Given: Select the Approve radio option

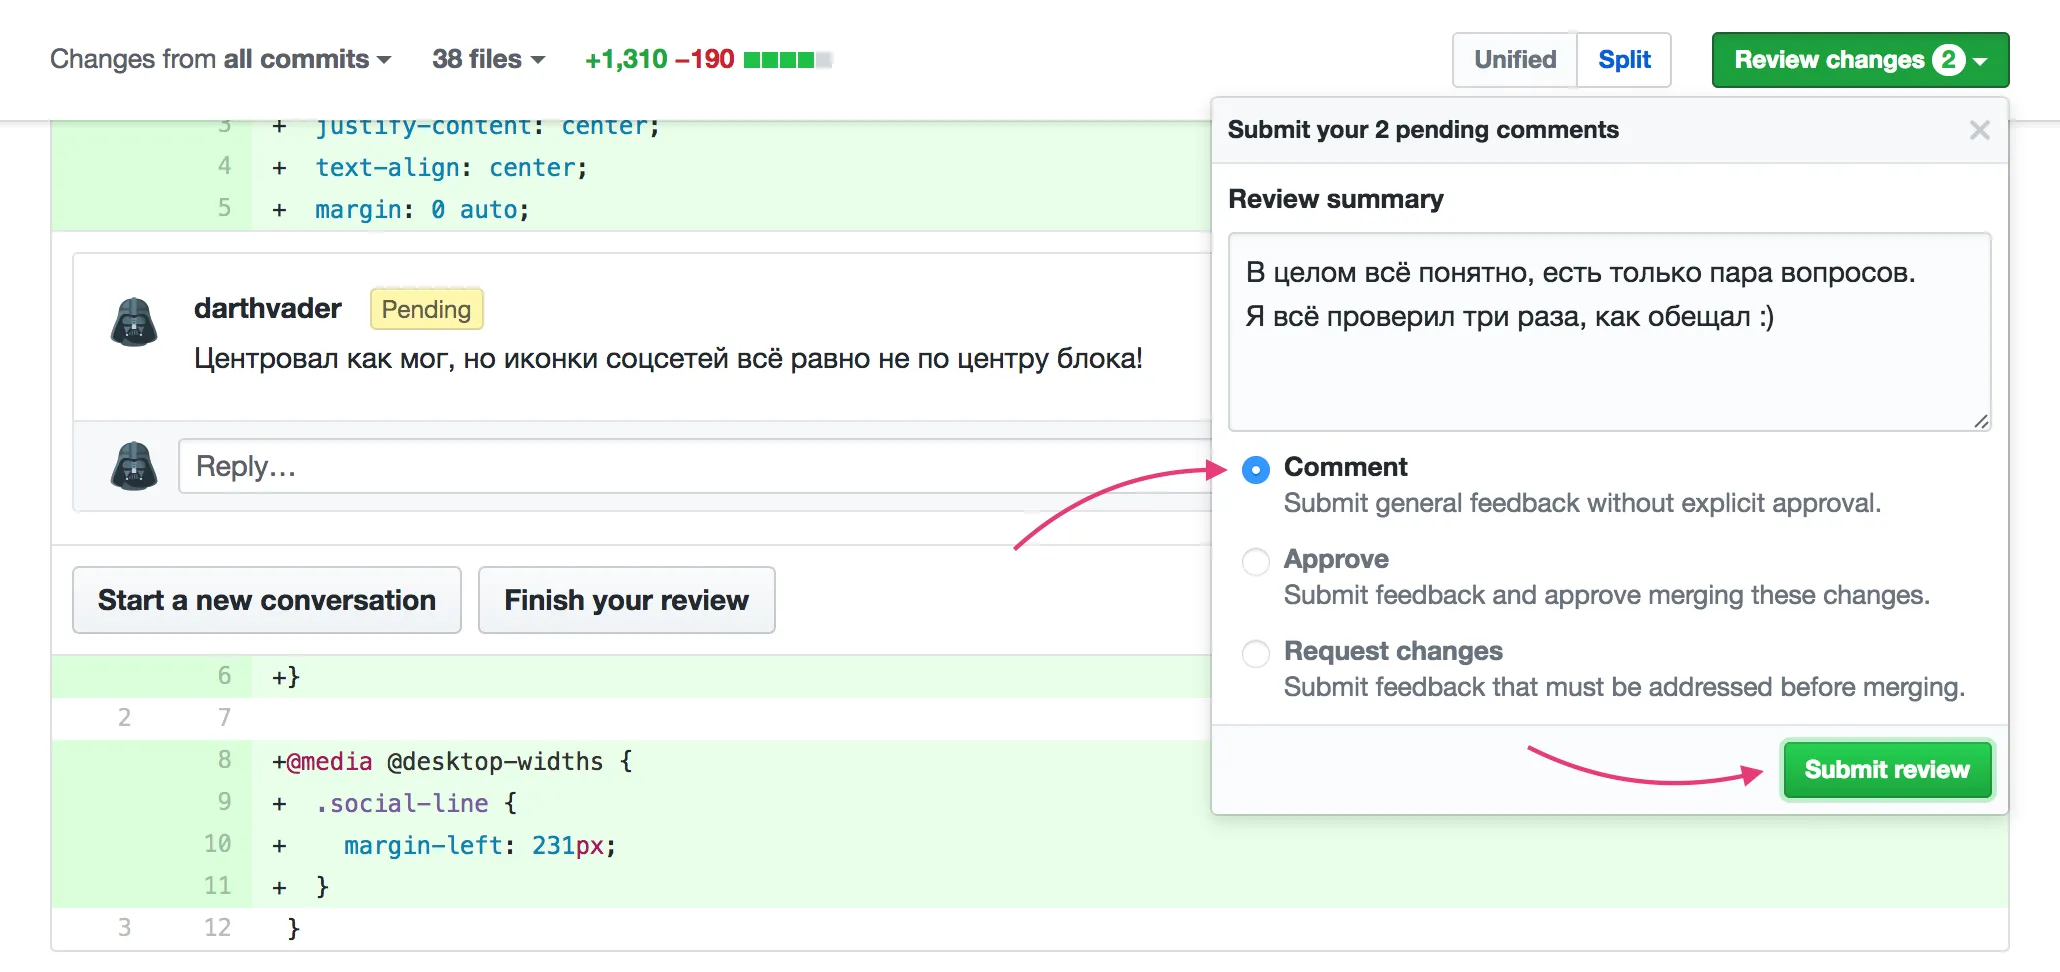Looking at the screenshot, I should [x=1256, y=561].
